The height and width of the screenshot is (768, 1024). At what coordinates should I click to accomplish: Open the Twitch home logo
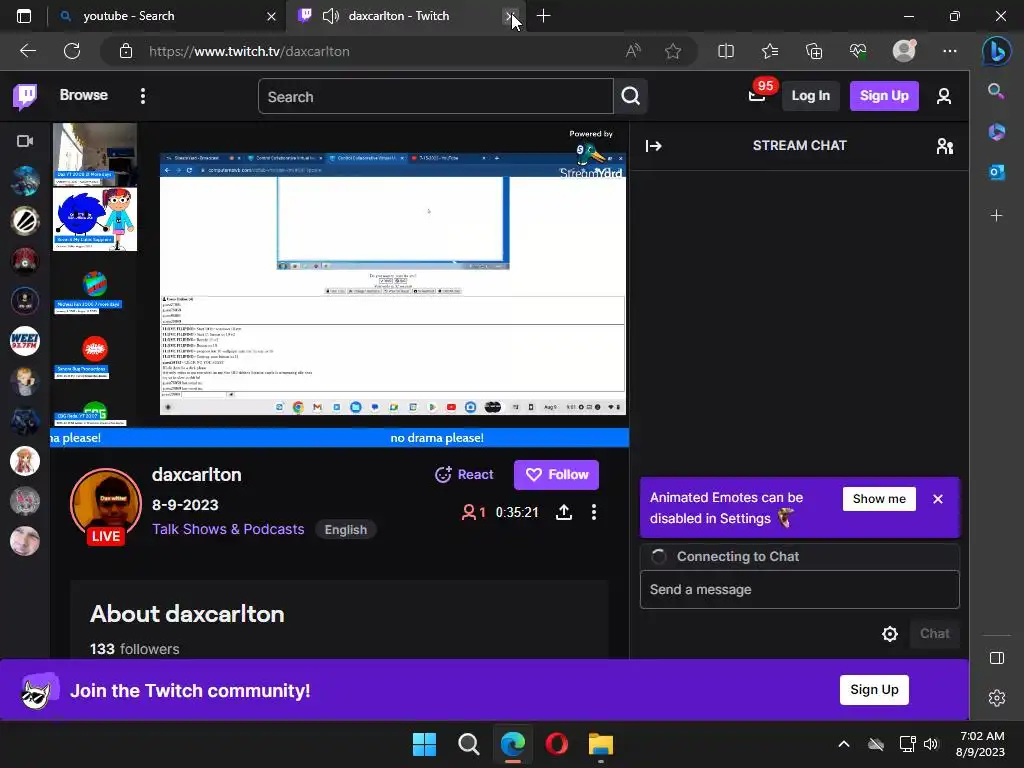pos(25,96)
